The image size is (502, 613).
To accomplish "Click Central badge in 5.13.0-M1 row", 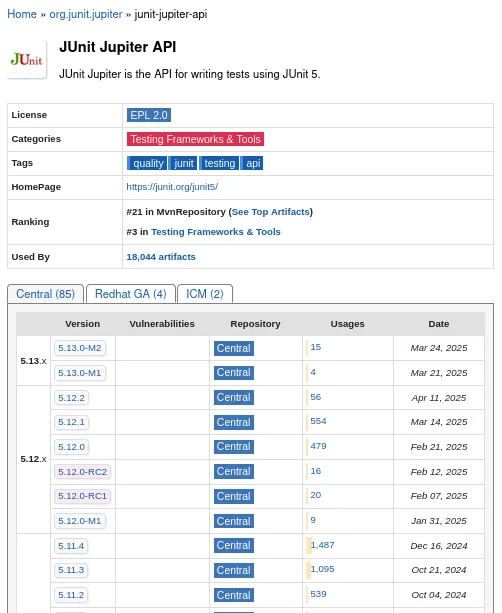I will pyautogui.click(x=234, y=373).
